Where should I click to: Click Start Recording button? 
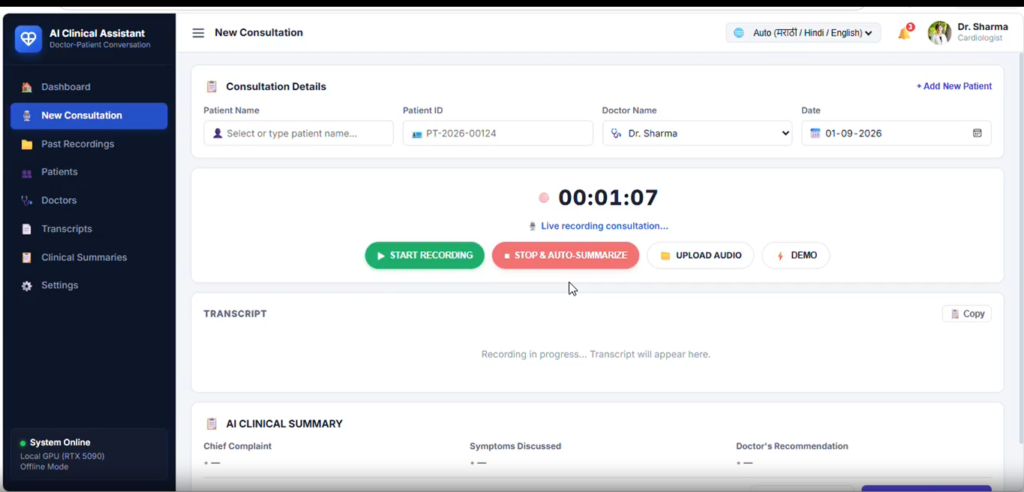click(x=424, y=255)
